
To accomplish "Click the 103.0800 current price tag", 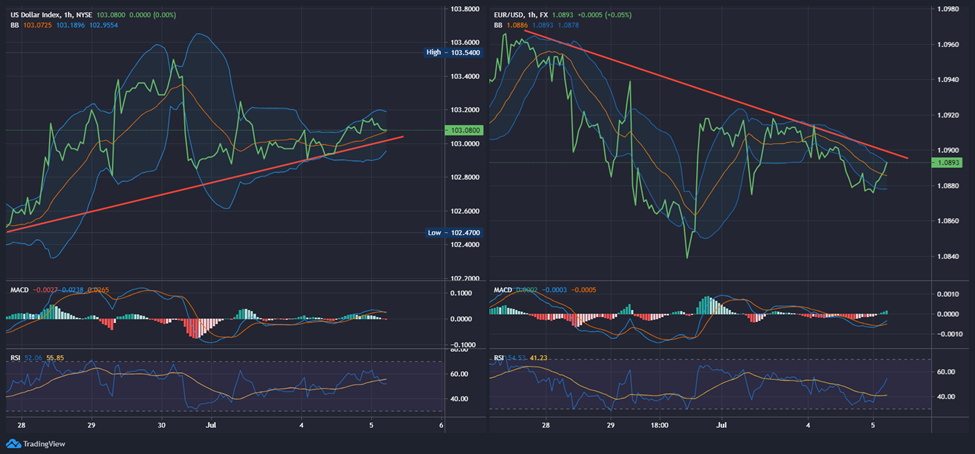I will tap(462, 130).
